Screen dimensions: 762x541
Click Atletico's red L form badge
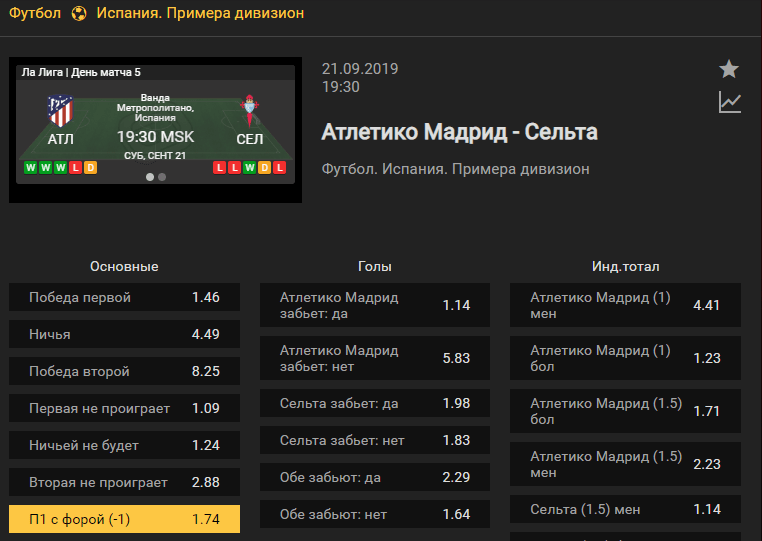(x=75, y=168)
